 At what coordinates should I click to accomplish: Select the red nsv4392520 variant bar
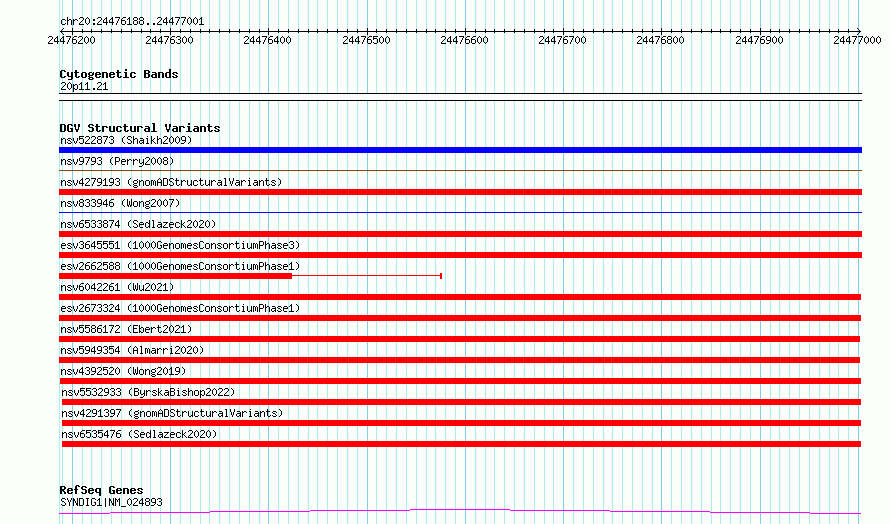460,381
